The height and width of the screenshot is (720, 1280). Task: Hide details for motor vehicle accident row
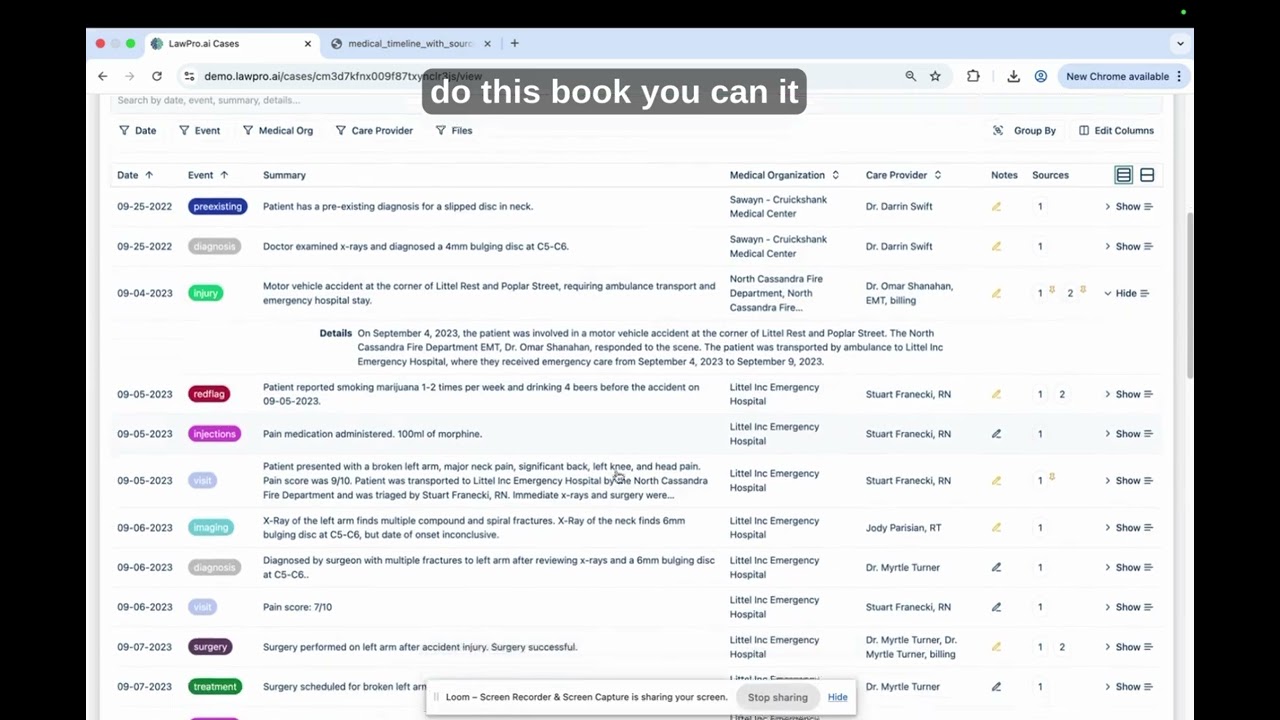(1126, 293)
